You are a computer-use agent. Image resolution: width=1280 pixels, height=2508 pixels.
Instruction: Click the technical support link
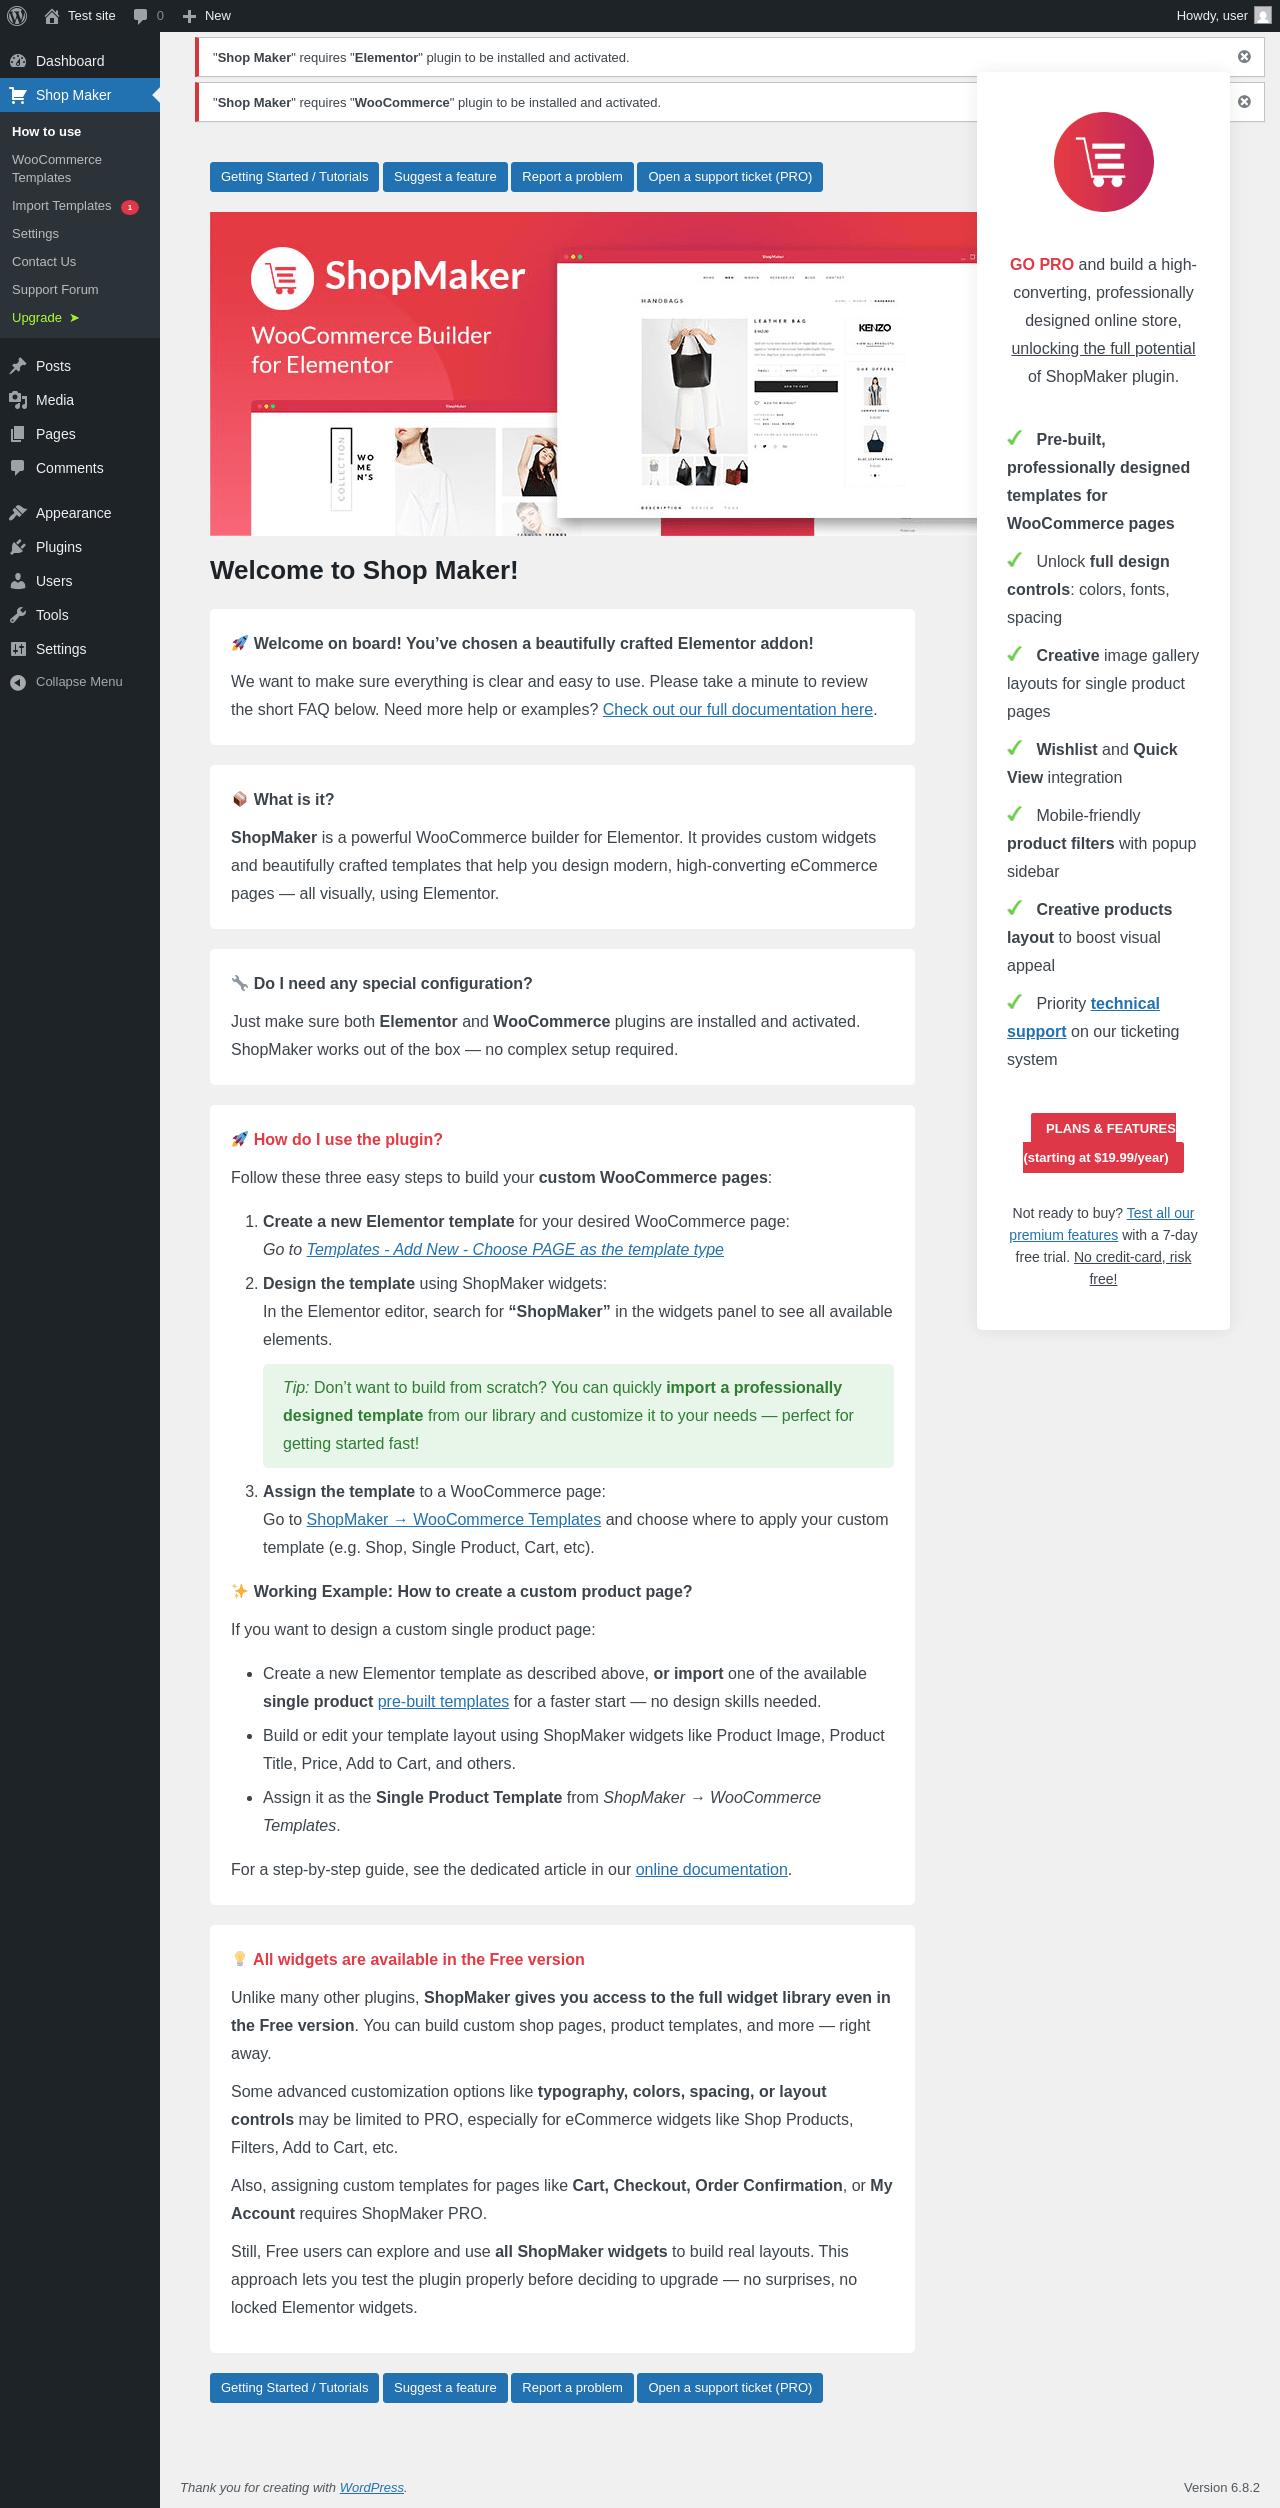(1083, 1018)
